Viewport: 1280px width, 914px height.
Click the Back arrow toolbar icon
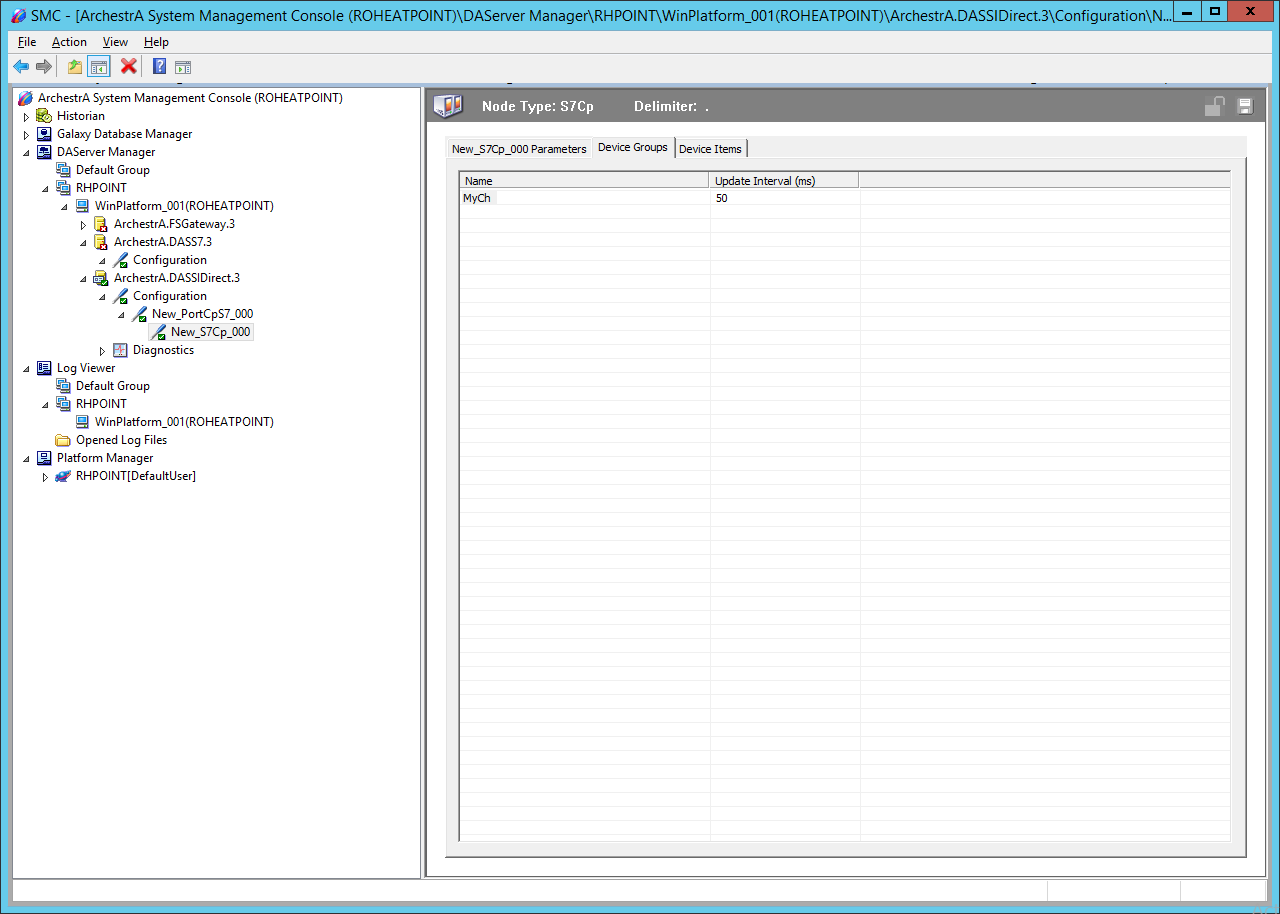pos(21,67)
